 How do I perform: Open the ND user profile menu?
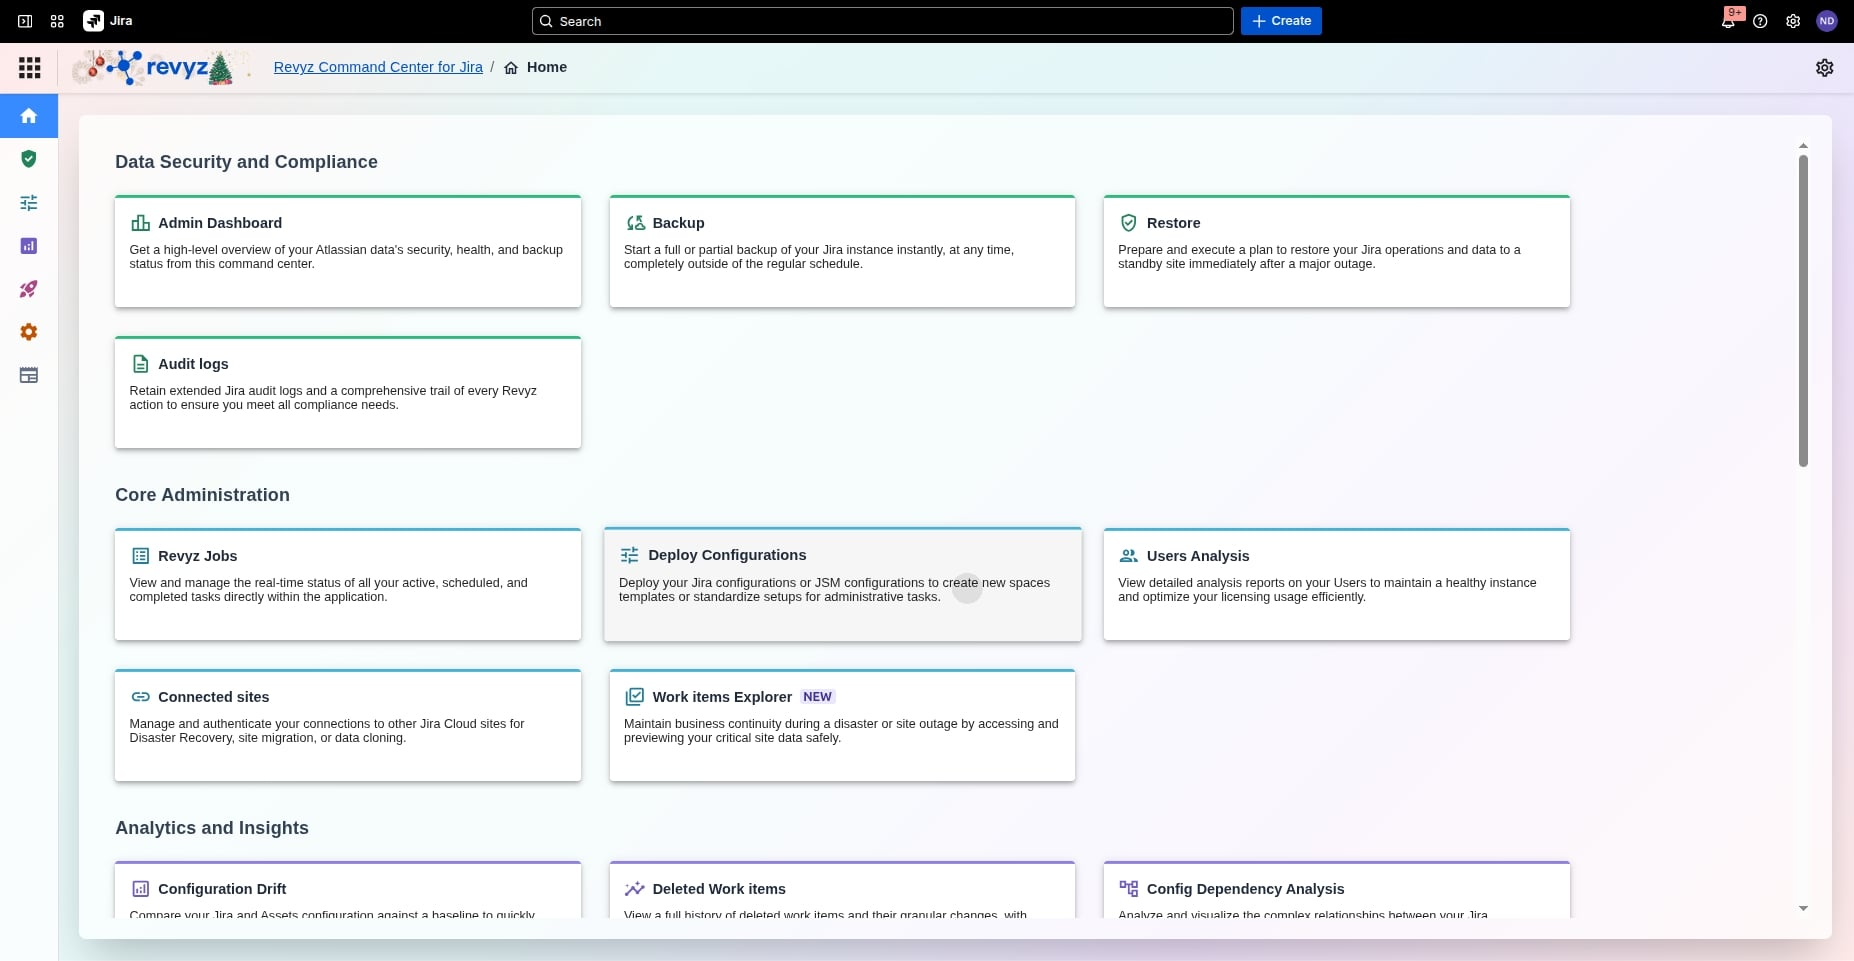click(1826, 21)
